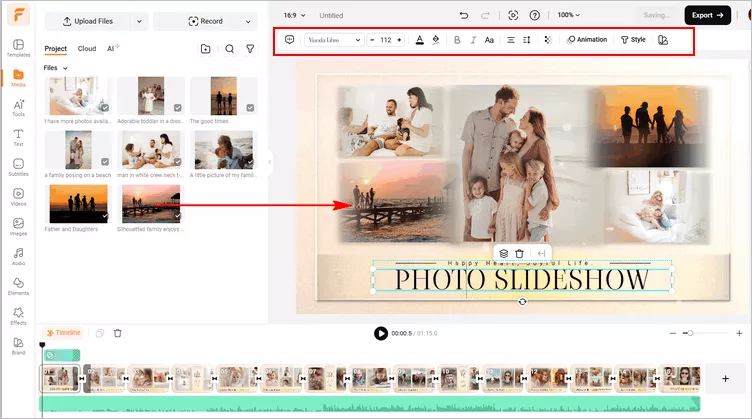The width and height of the screenshot is (752, 419).
Task: Click the filter files icon
Action: [x=250, y=49]
